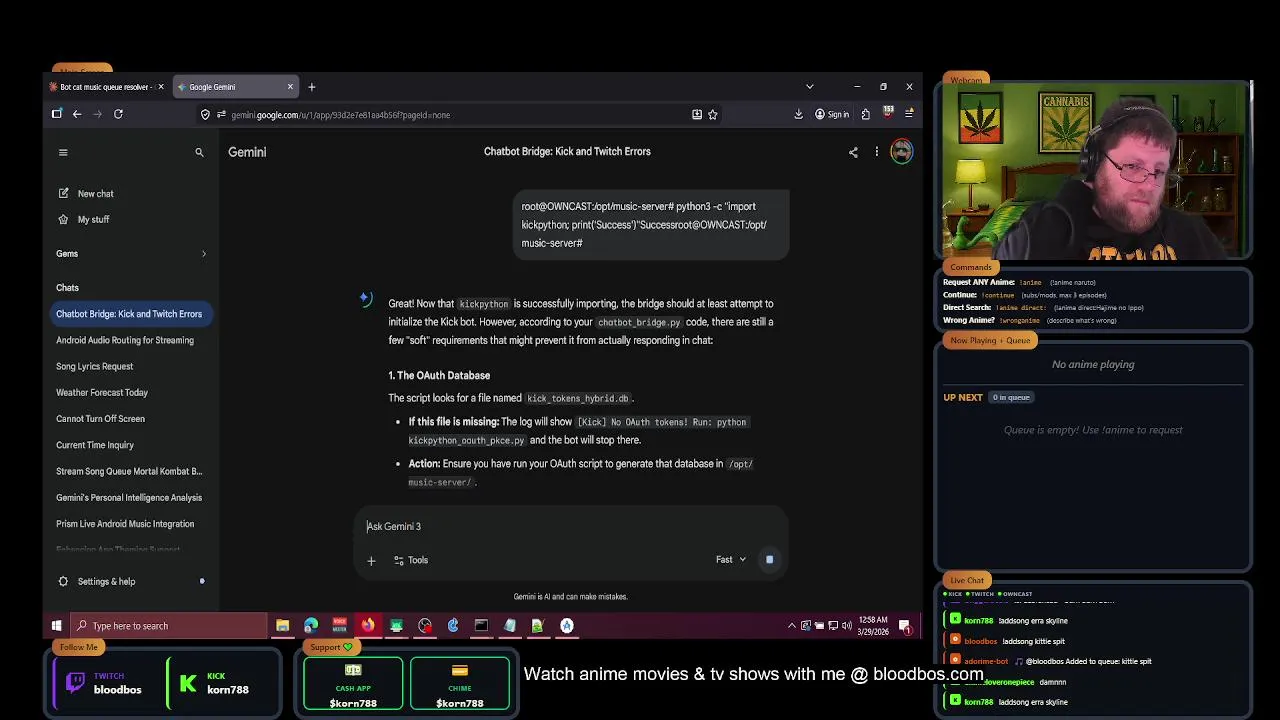Click the Chats section heading

pos(67,288)
